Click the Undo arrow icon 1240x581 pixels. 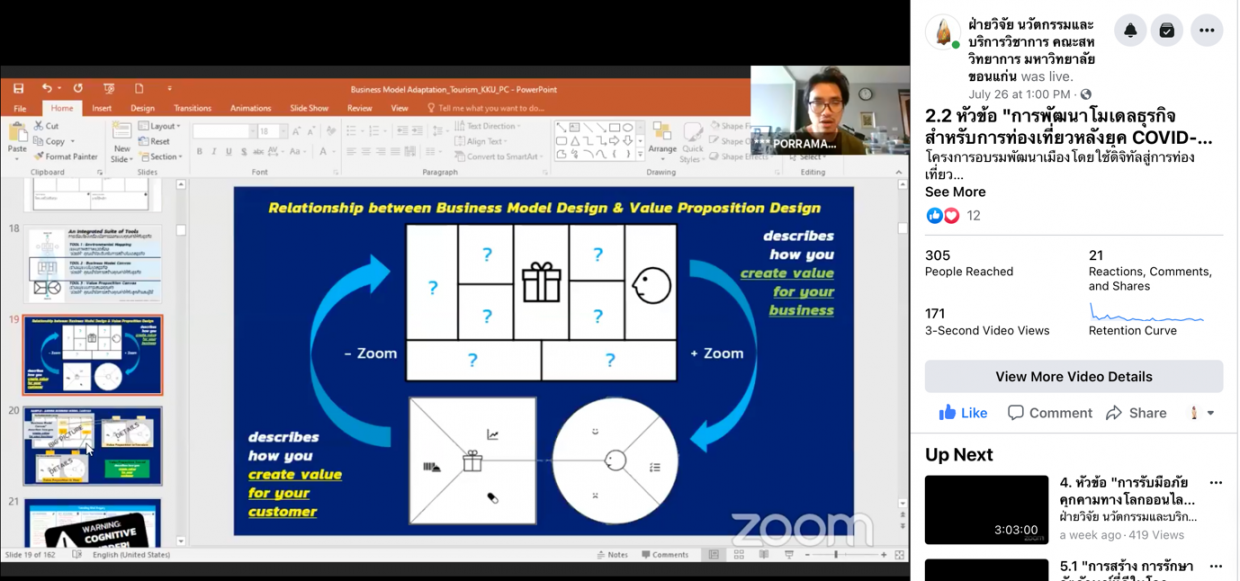[47, 89]
